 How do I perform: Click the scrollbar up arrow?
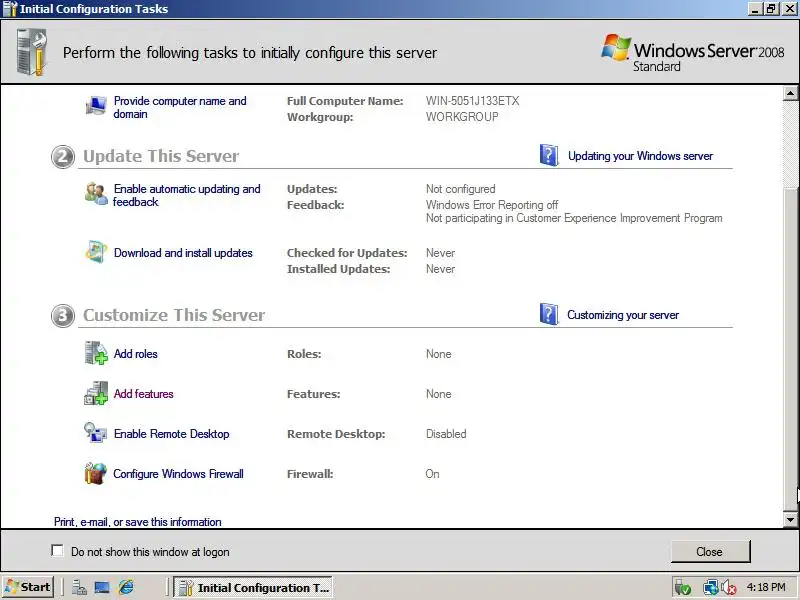[x=790, y=93]
